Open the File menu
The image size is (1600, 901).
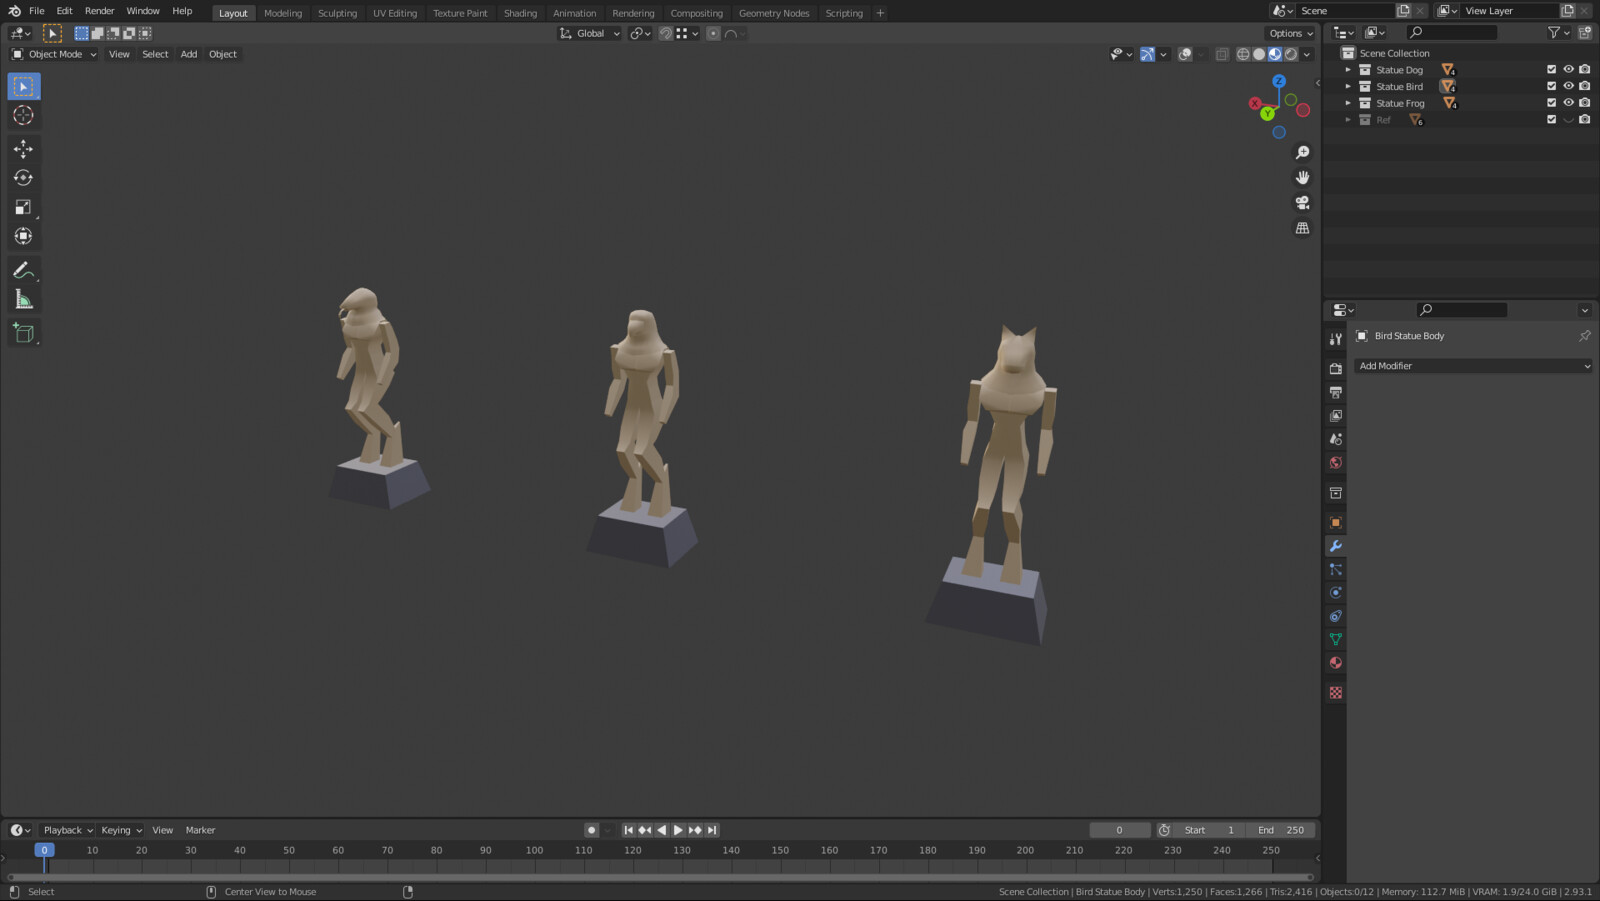37,11
